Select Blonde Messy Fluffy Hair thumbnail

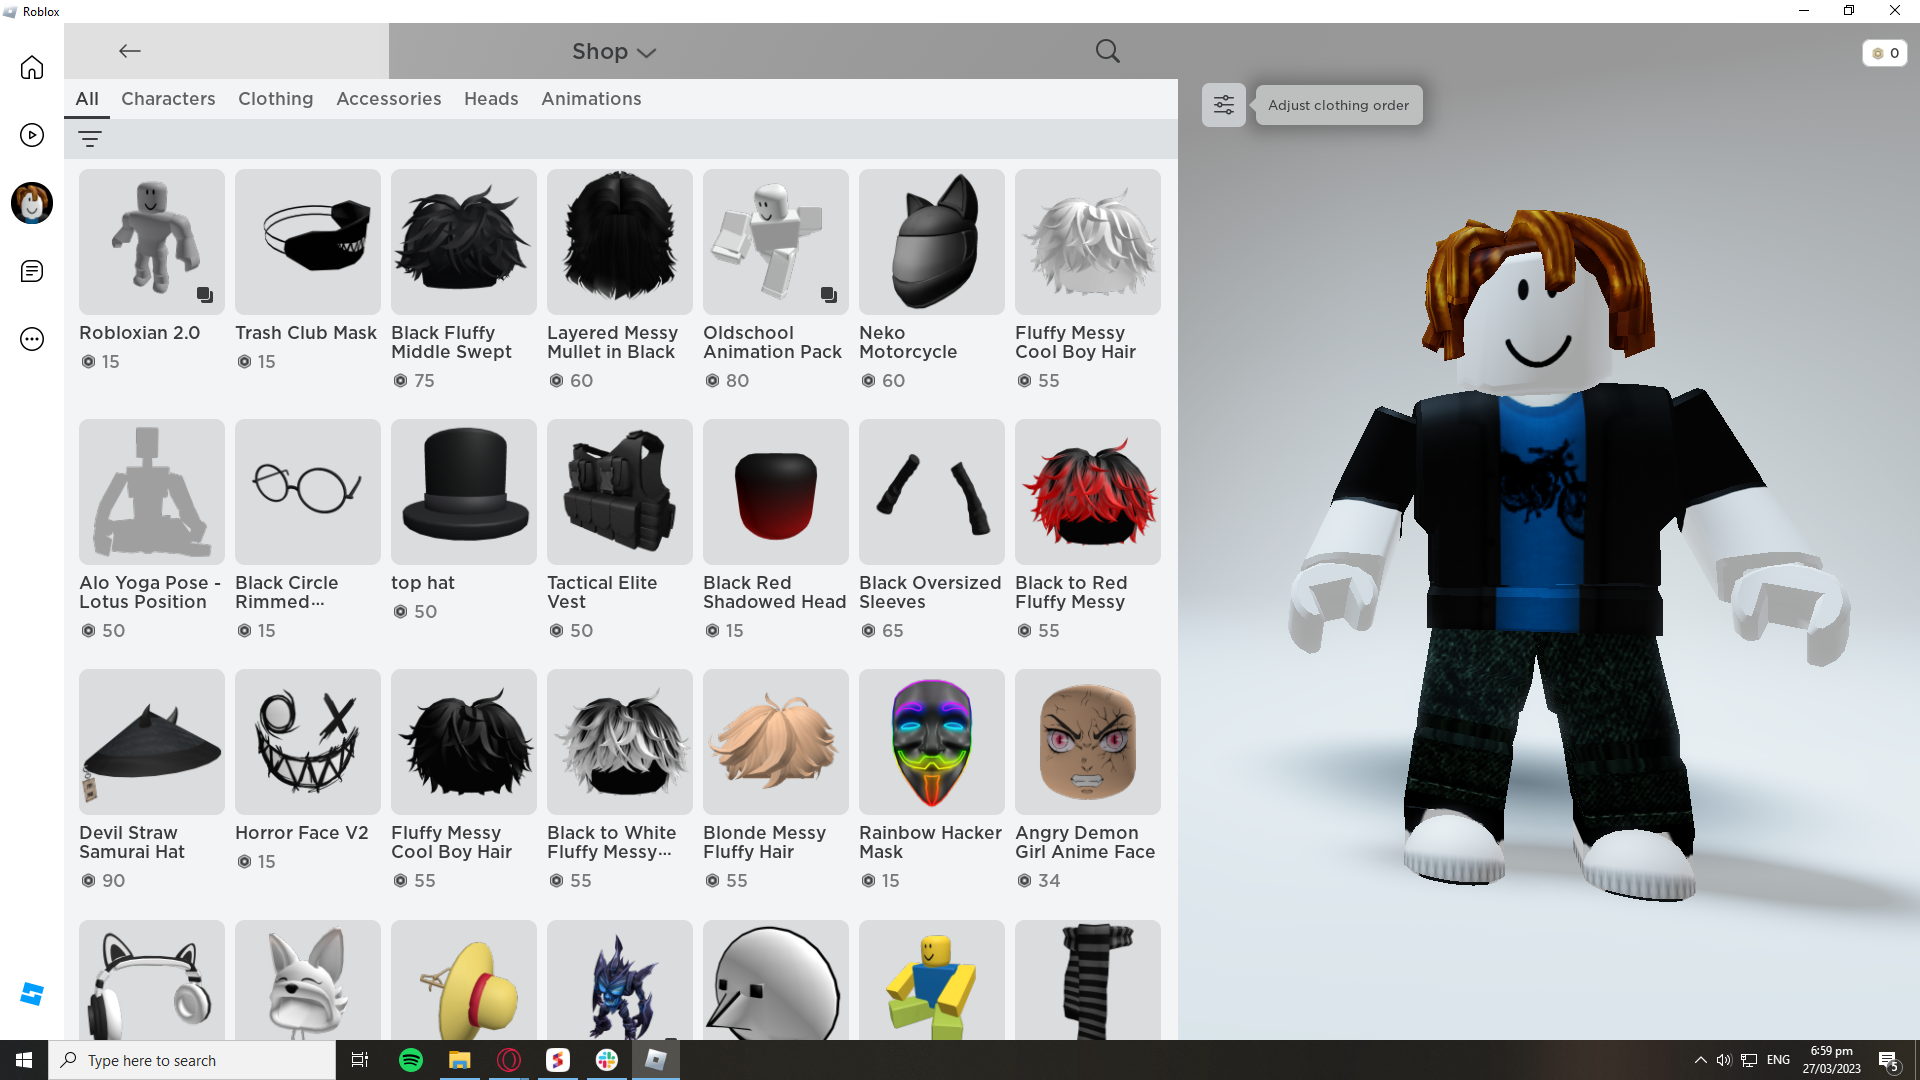(775, 741)
